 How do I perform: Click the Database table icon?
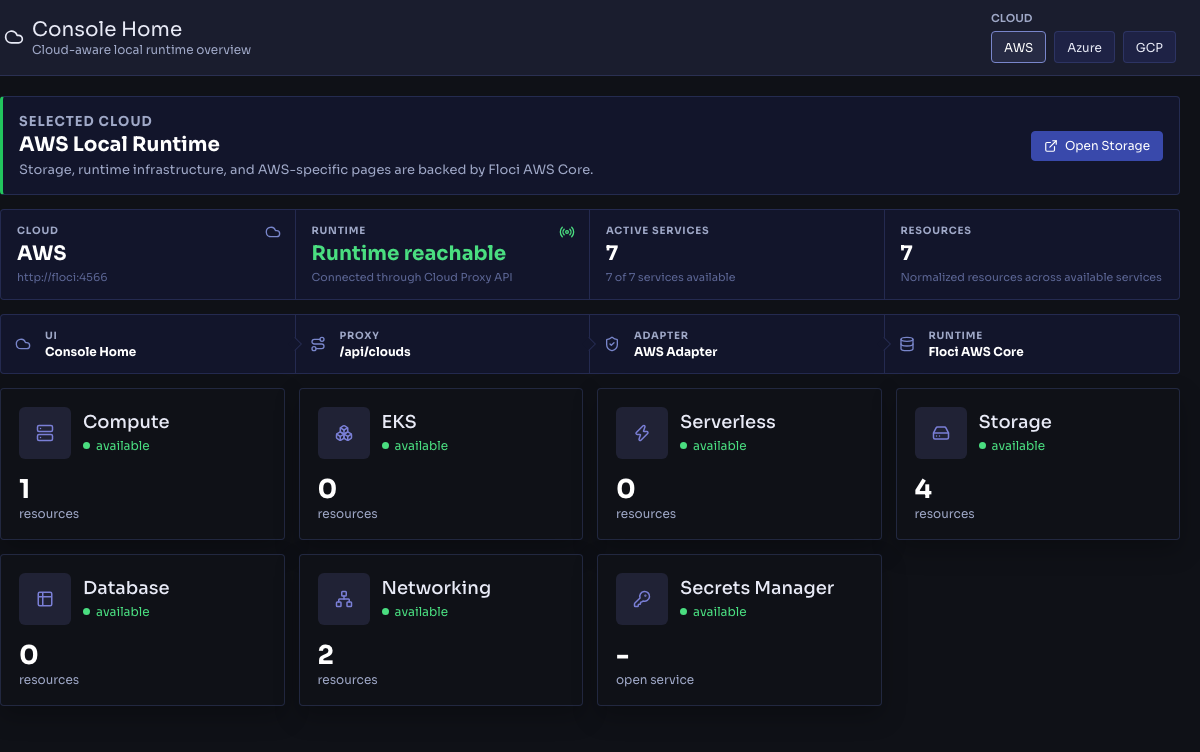(45, 599)
